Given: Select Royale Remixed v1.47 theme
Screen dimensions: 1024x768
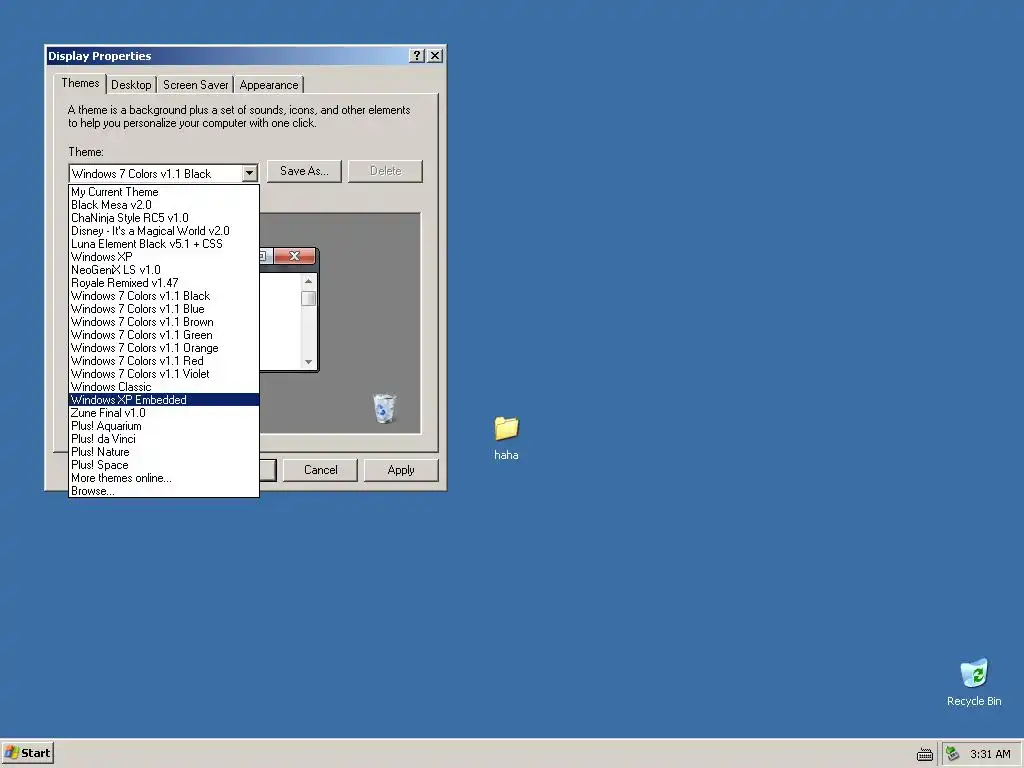Looking at the screenshot, I should pyautogui.click(x=164, y=283).
